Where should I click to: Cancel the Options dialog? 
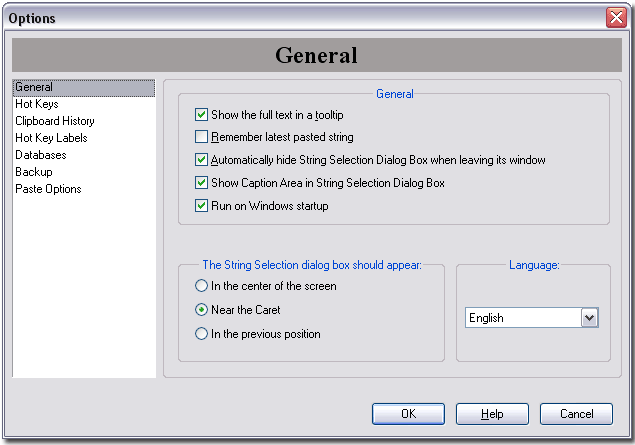click(x=576, y=414)
